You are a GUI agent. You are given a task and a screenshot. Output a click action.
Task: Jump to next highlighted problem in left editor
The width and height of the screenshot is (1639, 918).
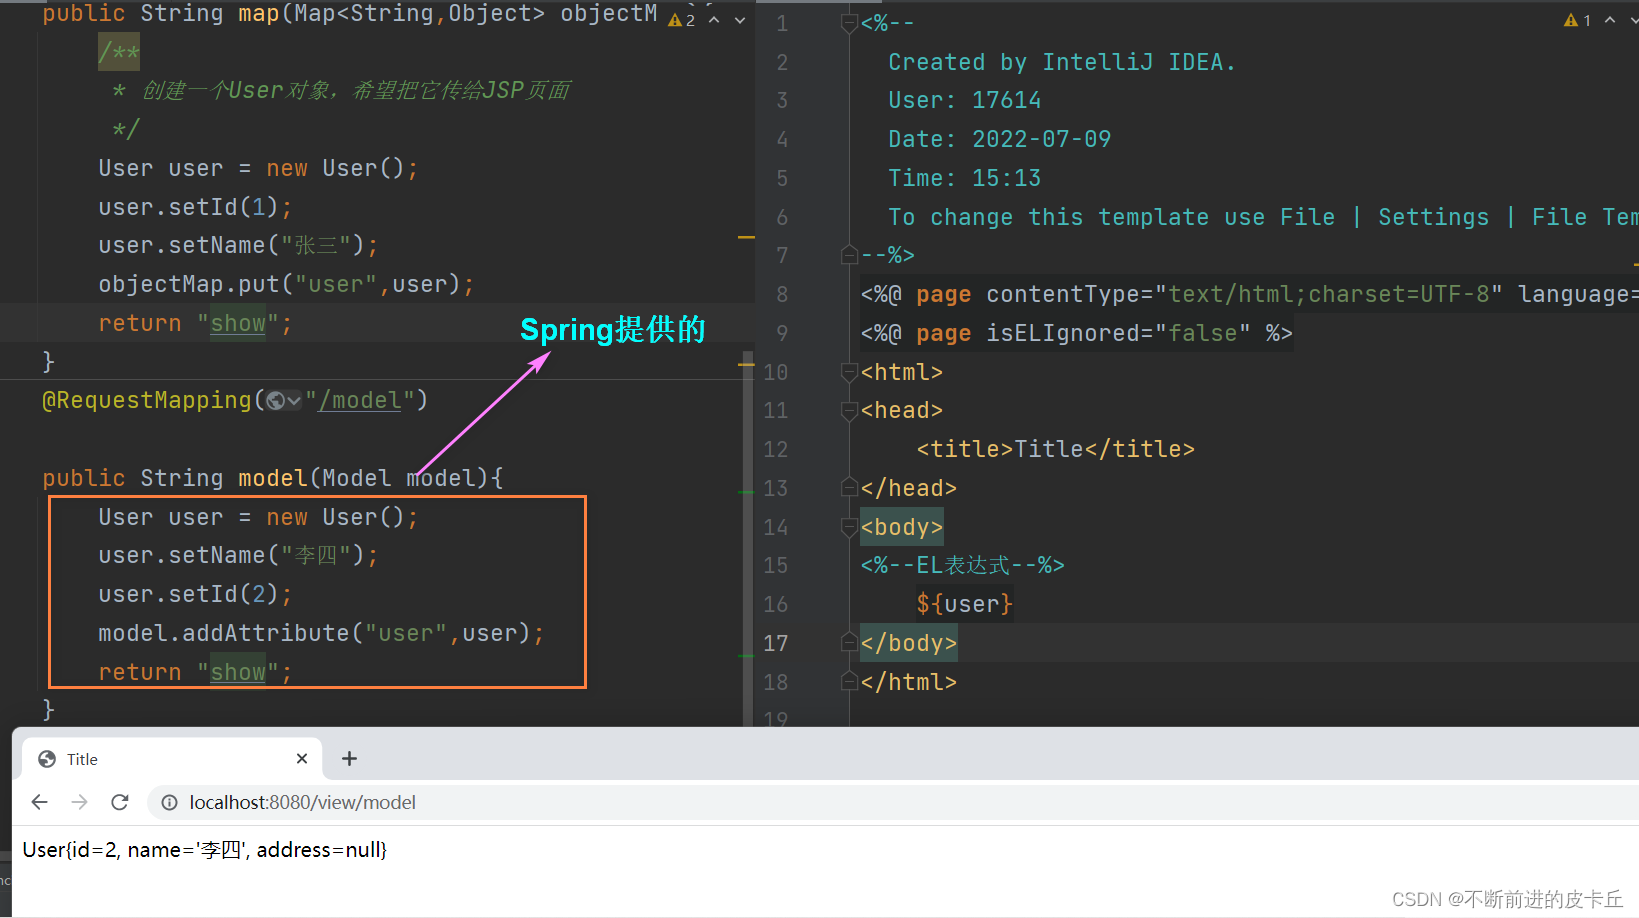click(x=740, y=20)
